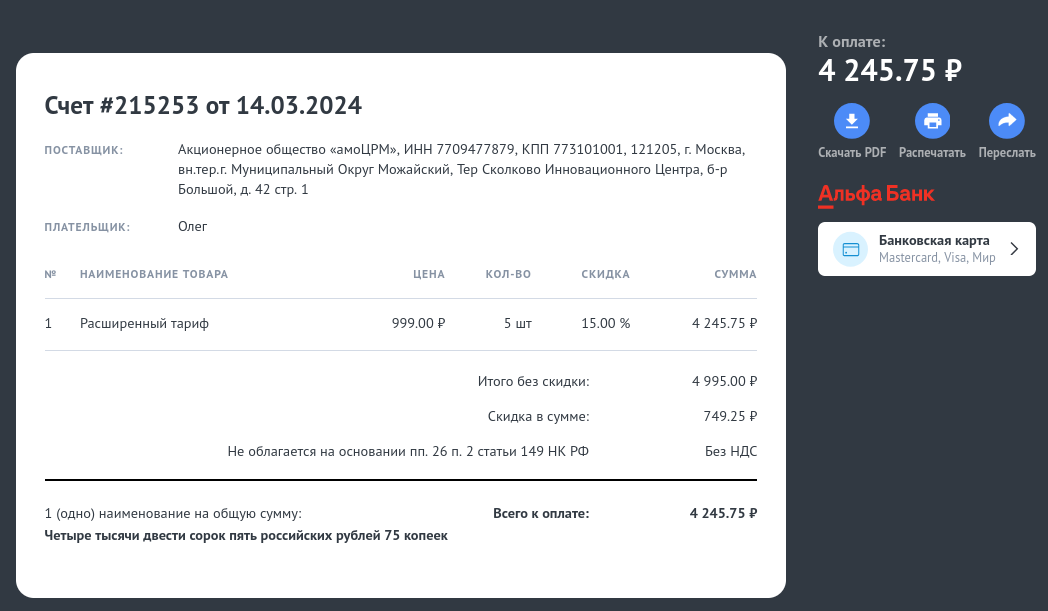This screenshot has width=1048, height=611.
Task: Click the Mastercard, Visa, Мир subtitle
Action: point(937,258)
